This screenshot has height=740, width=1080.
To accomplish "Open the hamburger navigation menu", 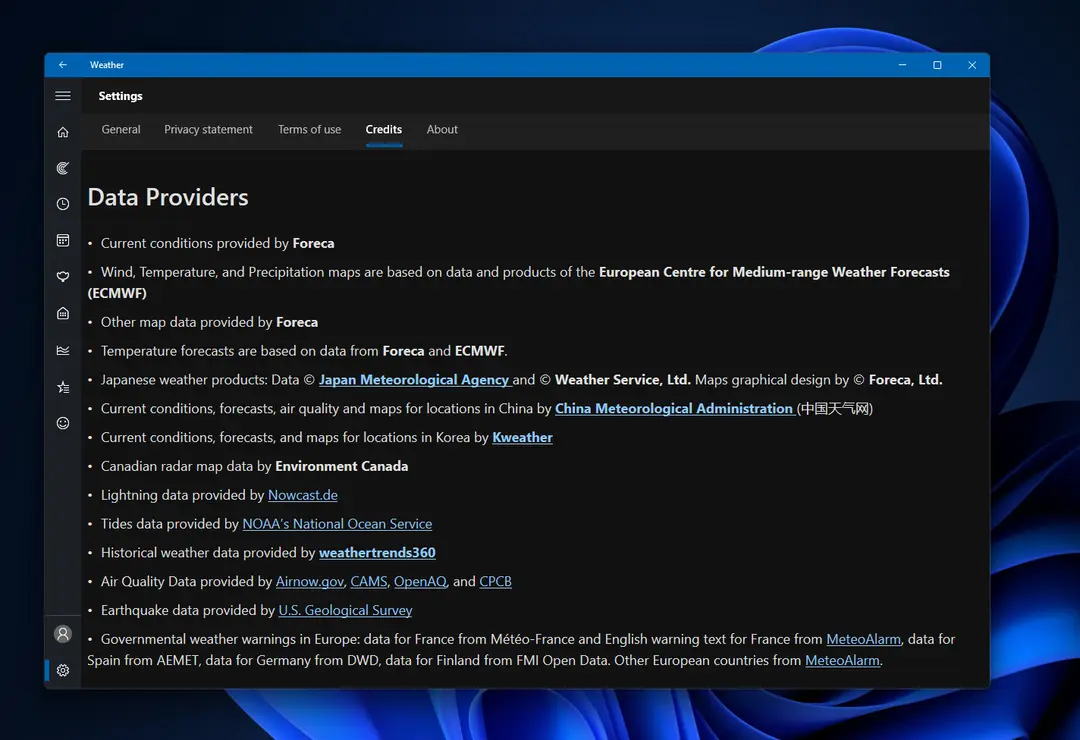I will [x=63, y=96].
